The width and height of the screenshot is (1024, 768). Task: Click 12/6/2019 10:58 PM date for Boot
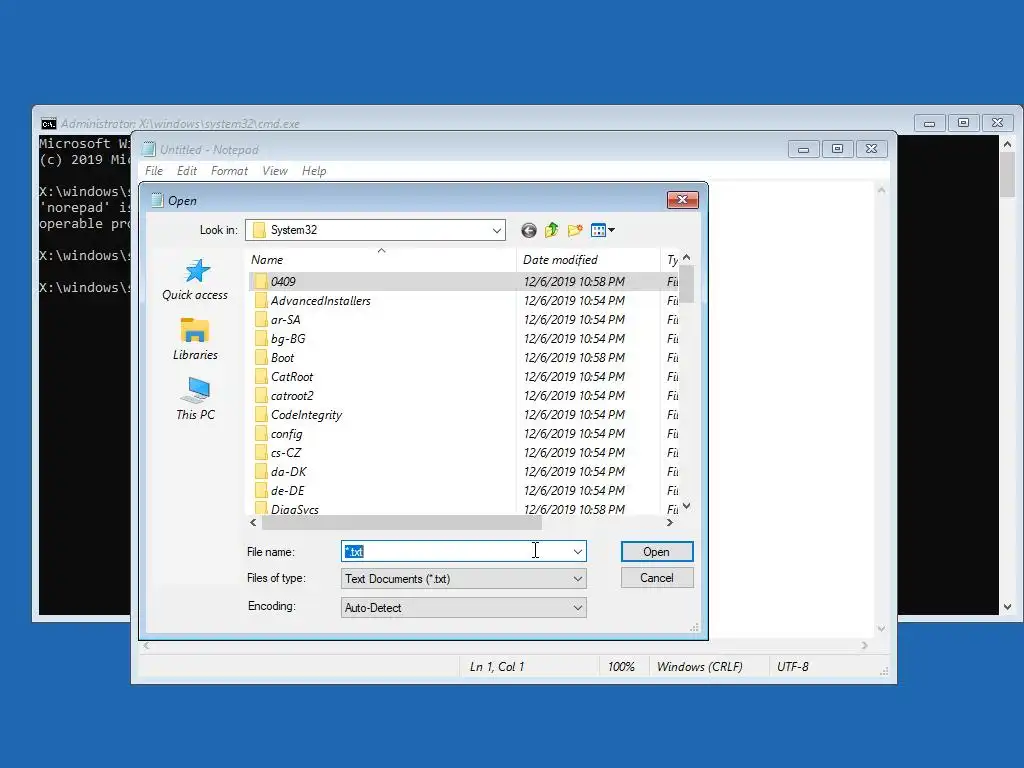(574, 357)
